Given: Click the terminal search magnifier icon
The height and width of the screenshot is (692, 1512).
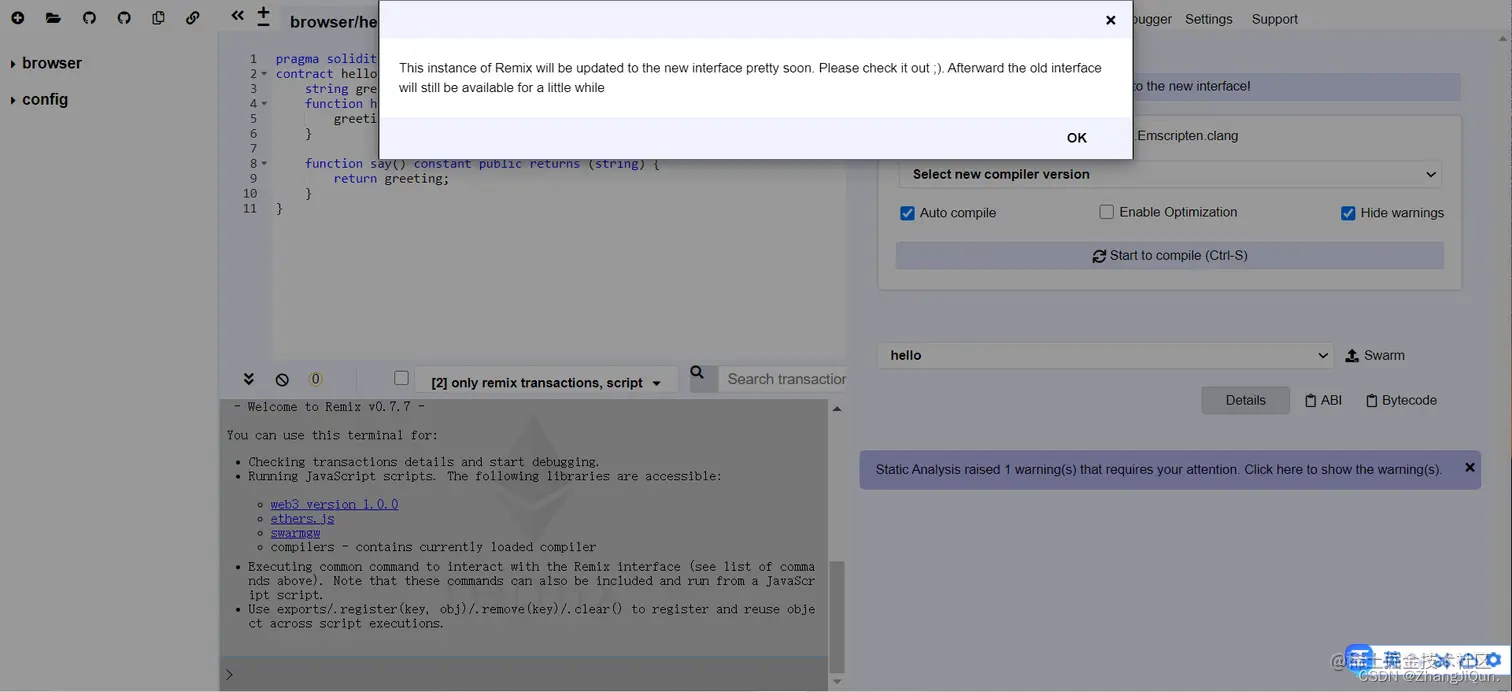Looking at the screenshot, I should (698, 374).
